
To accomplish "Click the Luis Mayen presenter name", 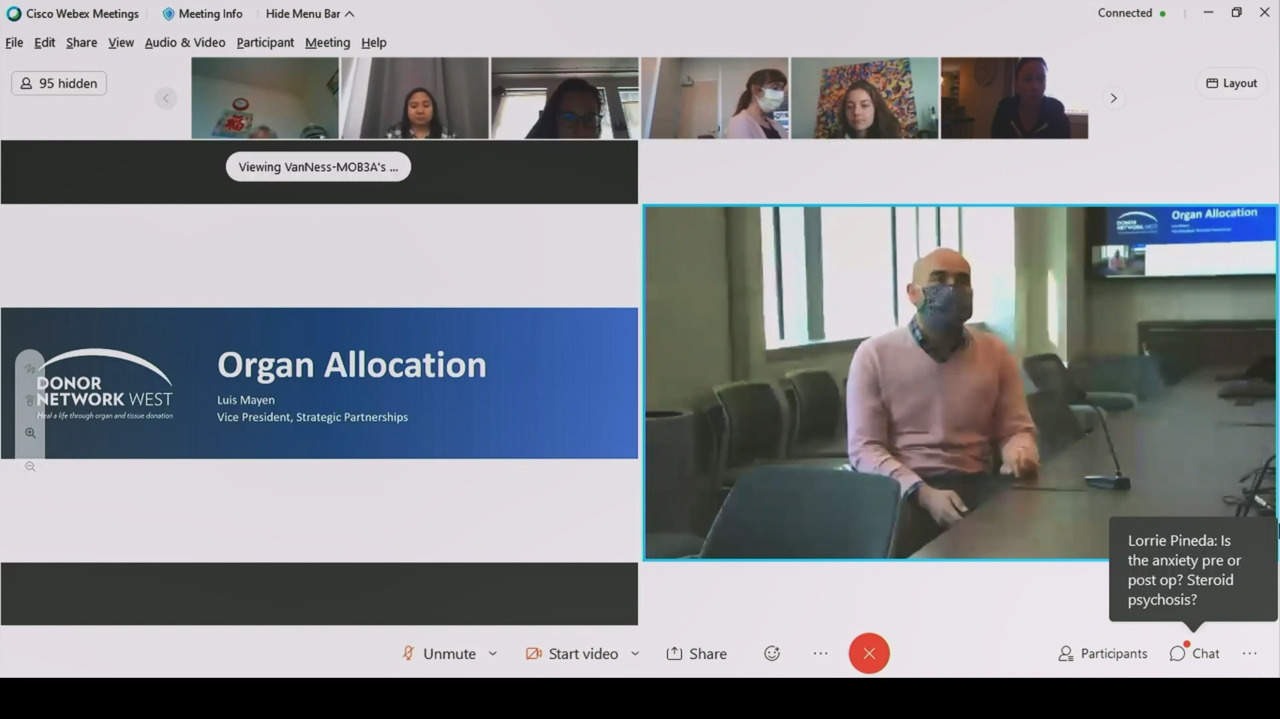I will 246,400.
